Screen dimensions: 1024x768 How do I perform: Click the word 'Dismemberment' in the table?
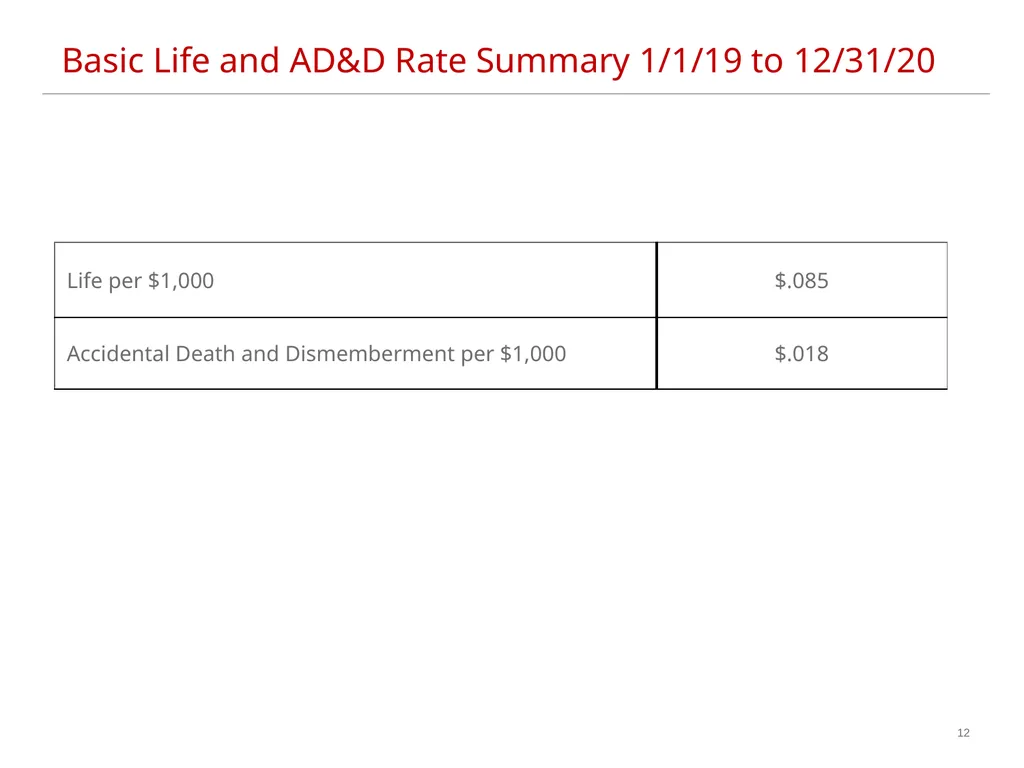coord(370,353)
